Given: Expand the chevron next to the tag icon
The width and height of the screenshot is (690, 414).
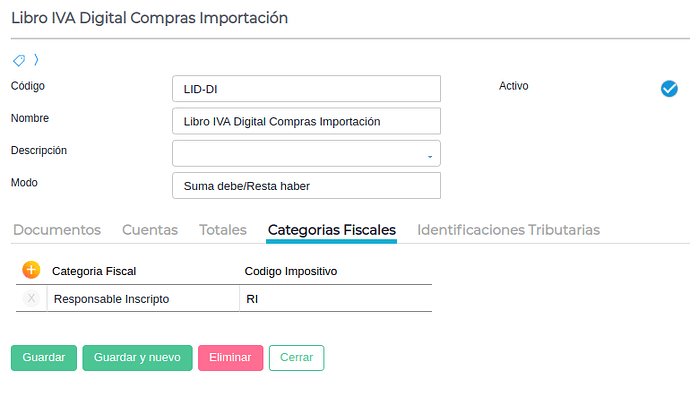Looking at the screenshot, I should click(36, 61).
